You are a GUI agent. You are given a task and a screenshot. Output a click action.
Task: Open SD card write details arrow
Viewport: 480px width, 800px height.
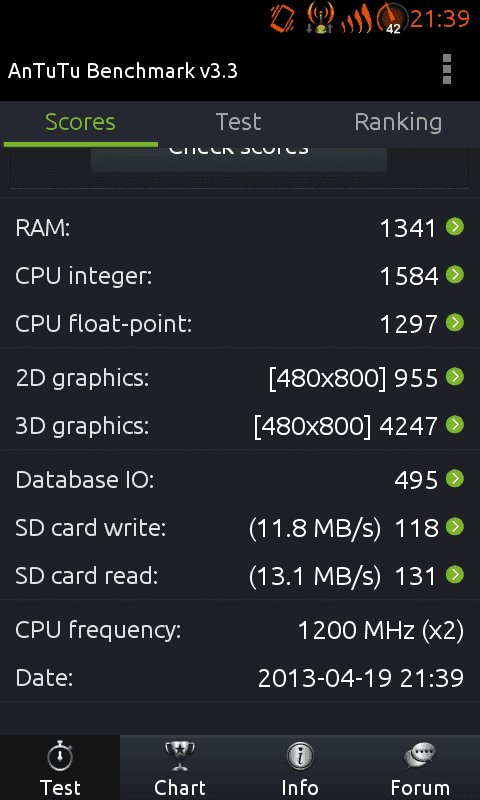[x=454, y=527]
